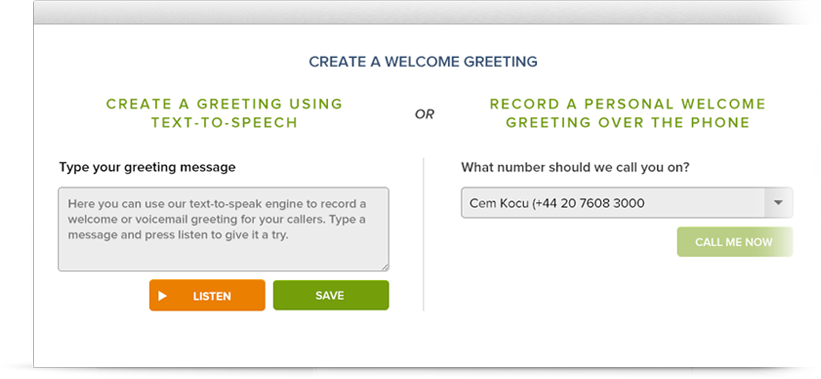Viewport: 821px width, 379px height.
Task: Click the Listen button
Action: tap(207, 295)
